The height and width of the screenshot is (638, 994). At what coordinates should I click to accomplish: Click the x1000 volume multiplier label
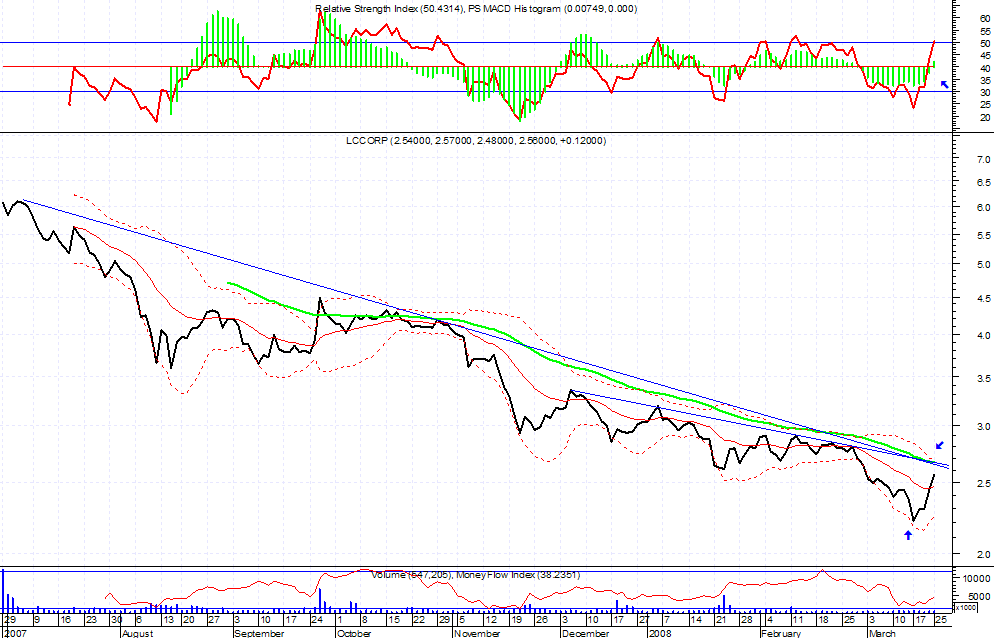[x=966, y=607]
